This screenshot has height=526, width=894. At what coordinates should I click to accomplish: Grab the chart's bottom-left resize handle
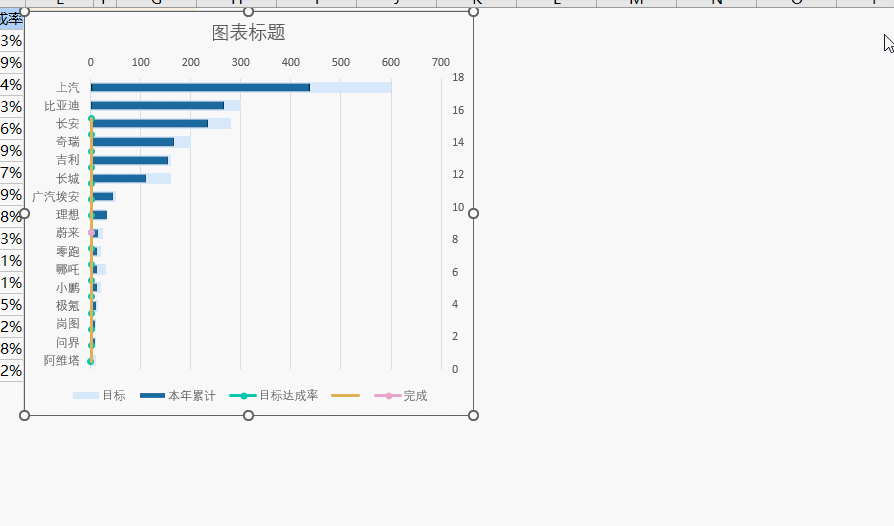25,415
